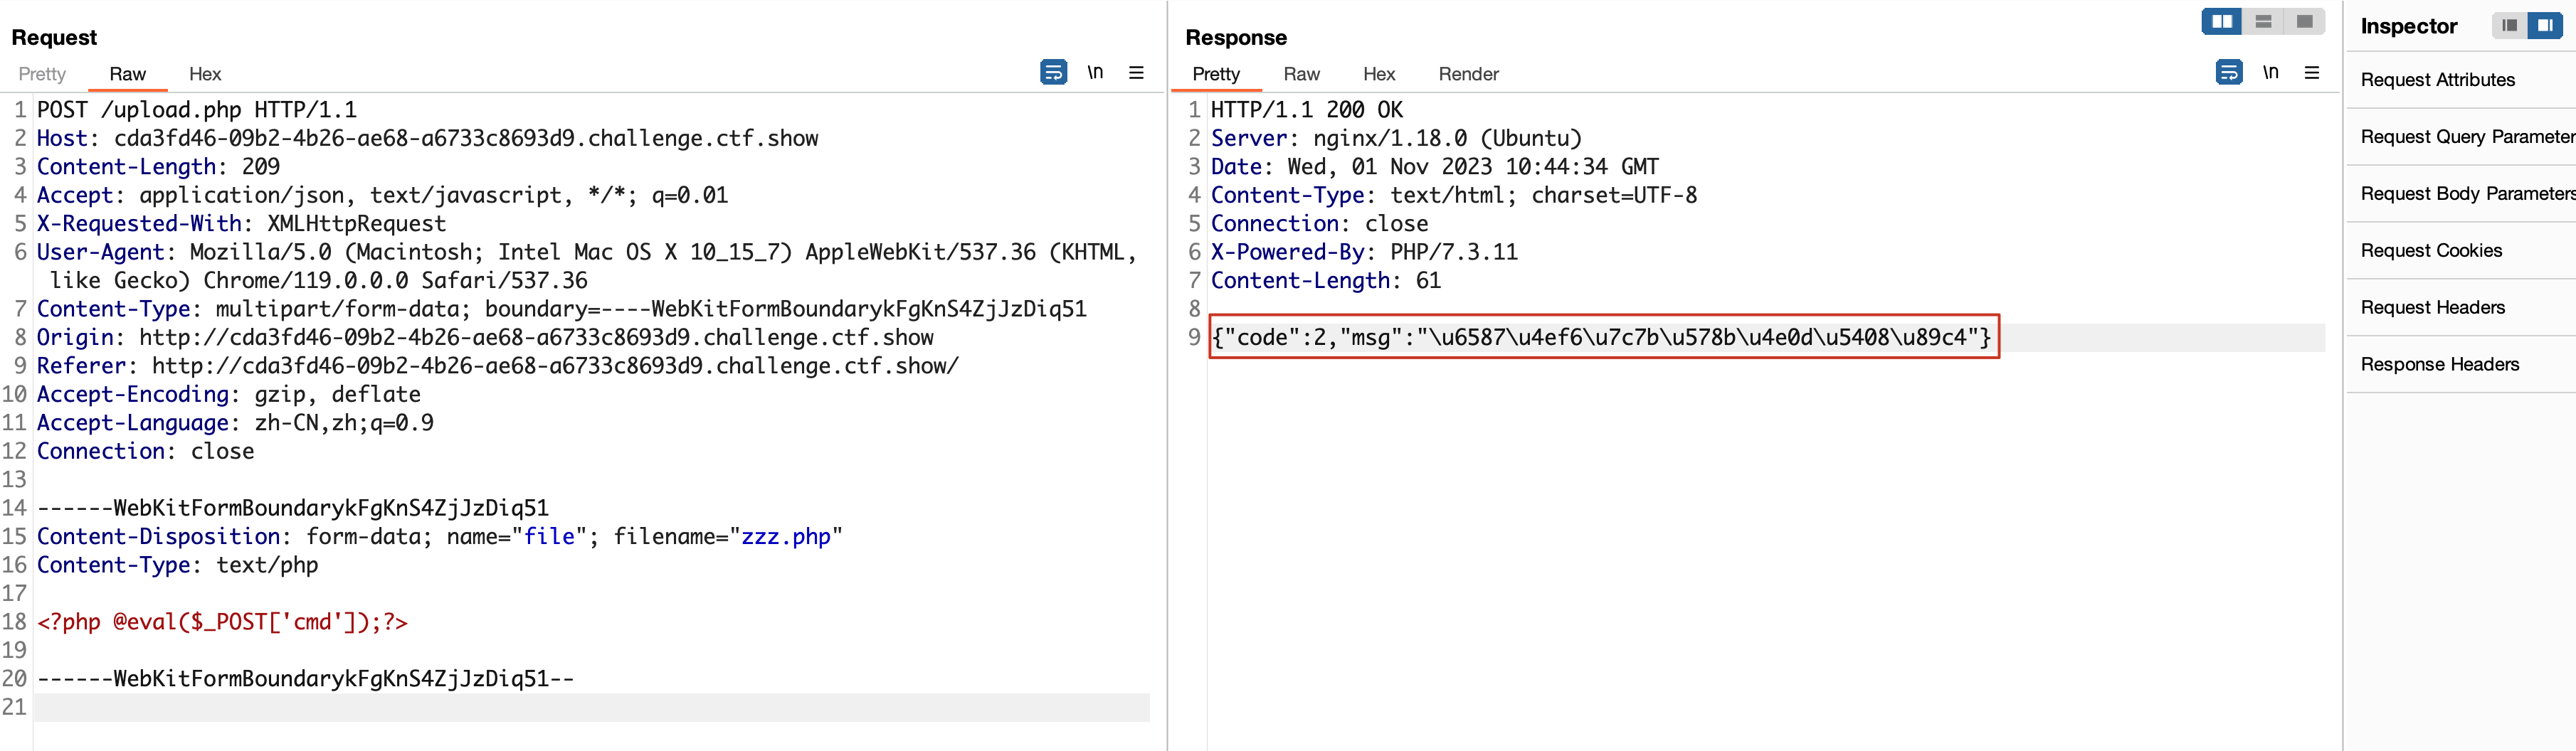Select top-bottom stacked layout icon
Viewport: 2576px width, 751px height.
[2263, 21]
